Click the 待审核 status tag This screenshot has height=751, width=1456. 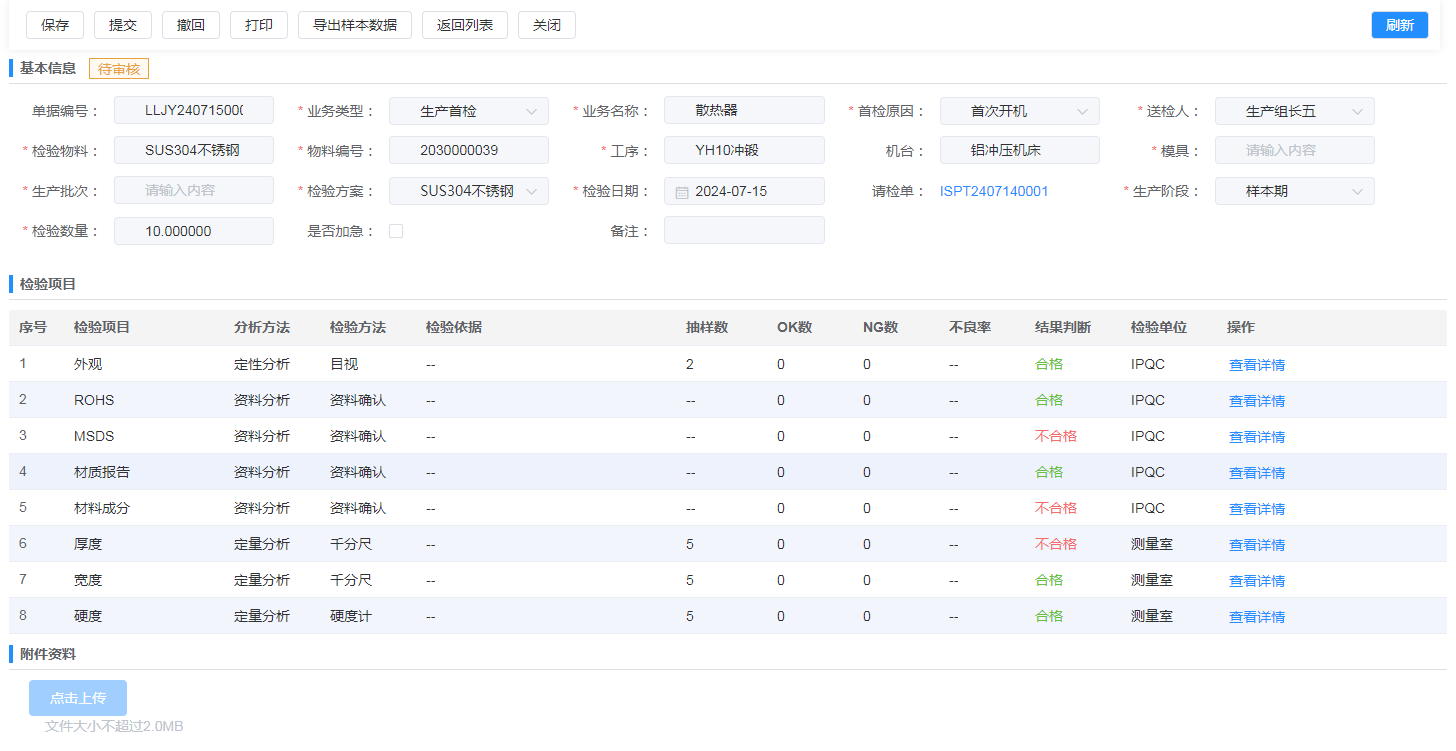[x=119, y=68]
